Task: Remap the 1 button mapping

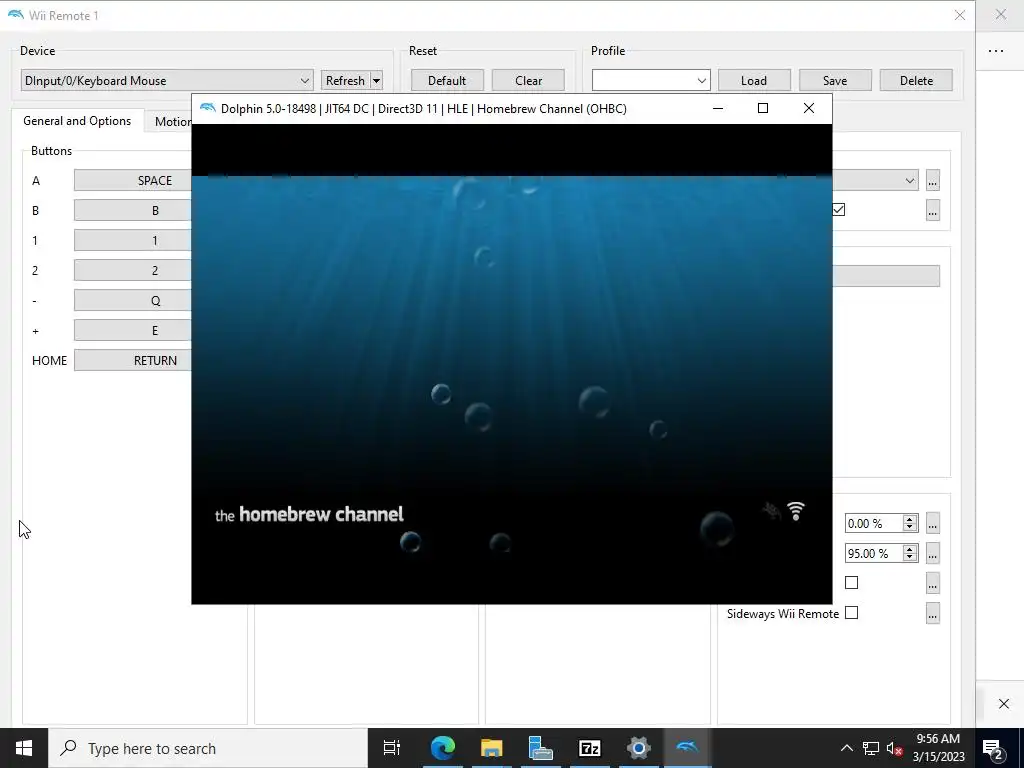Action: point(133,240)
